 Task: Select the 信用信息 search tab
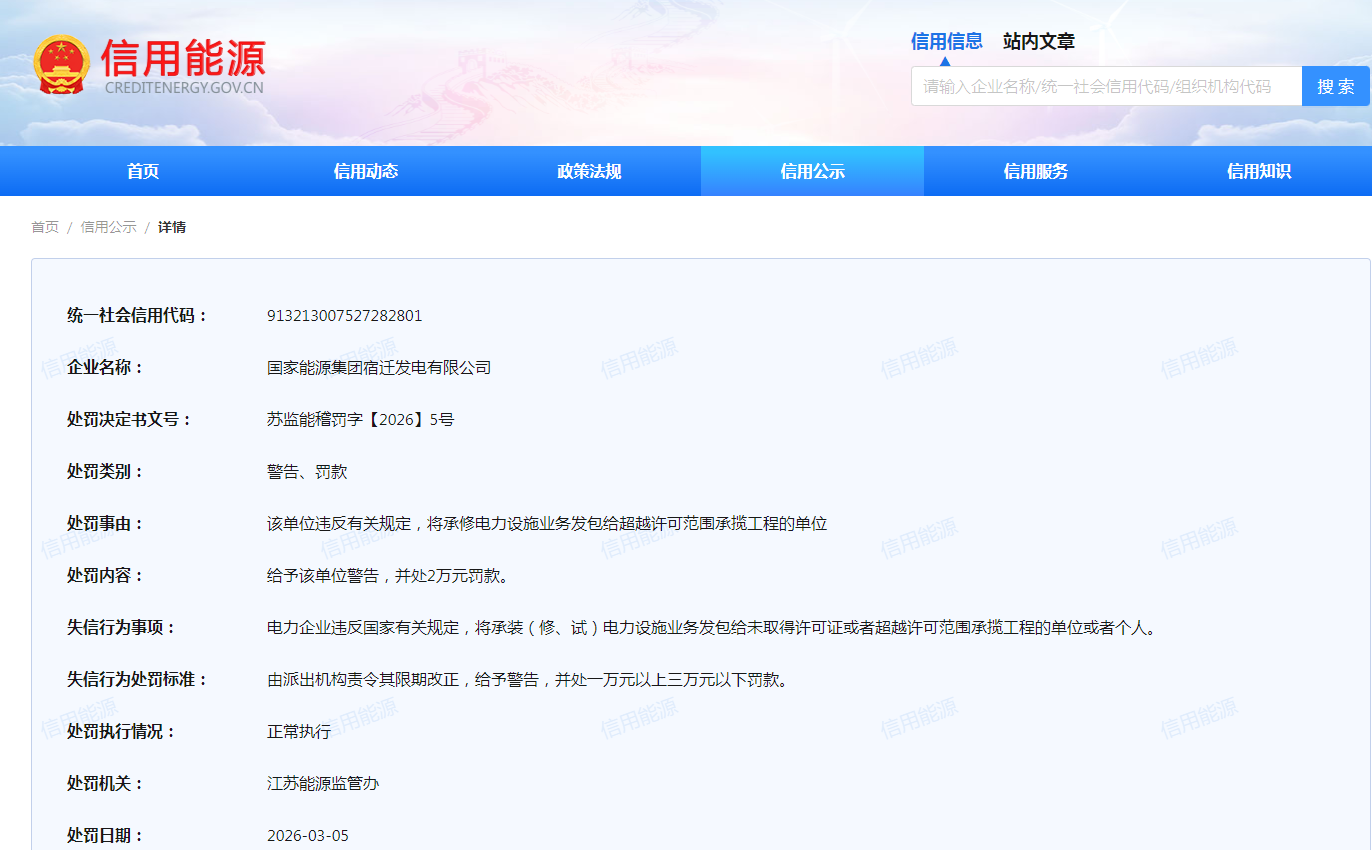[946, 41]
